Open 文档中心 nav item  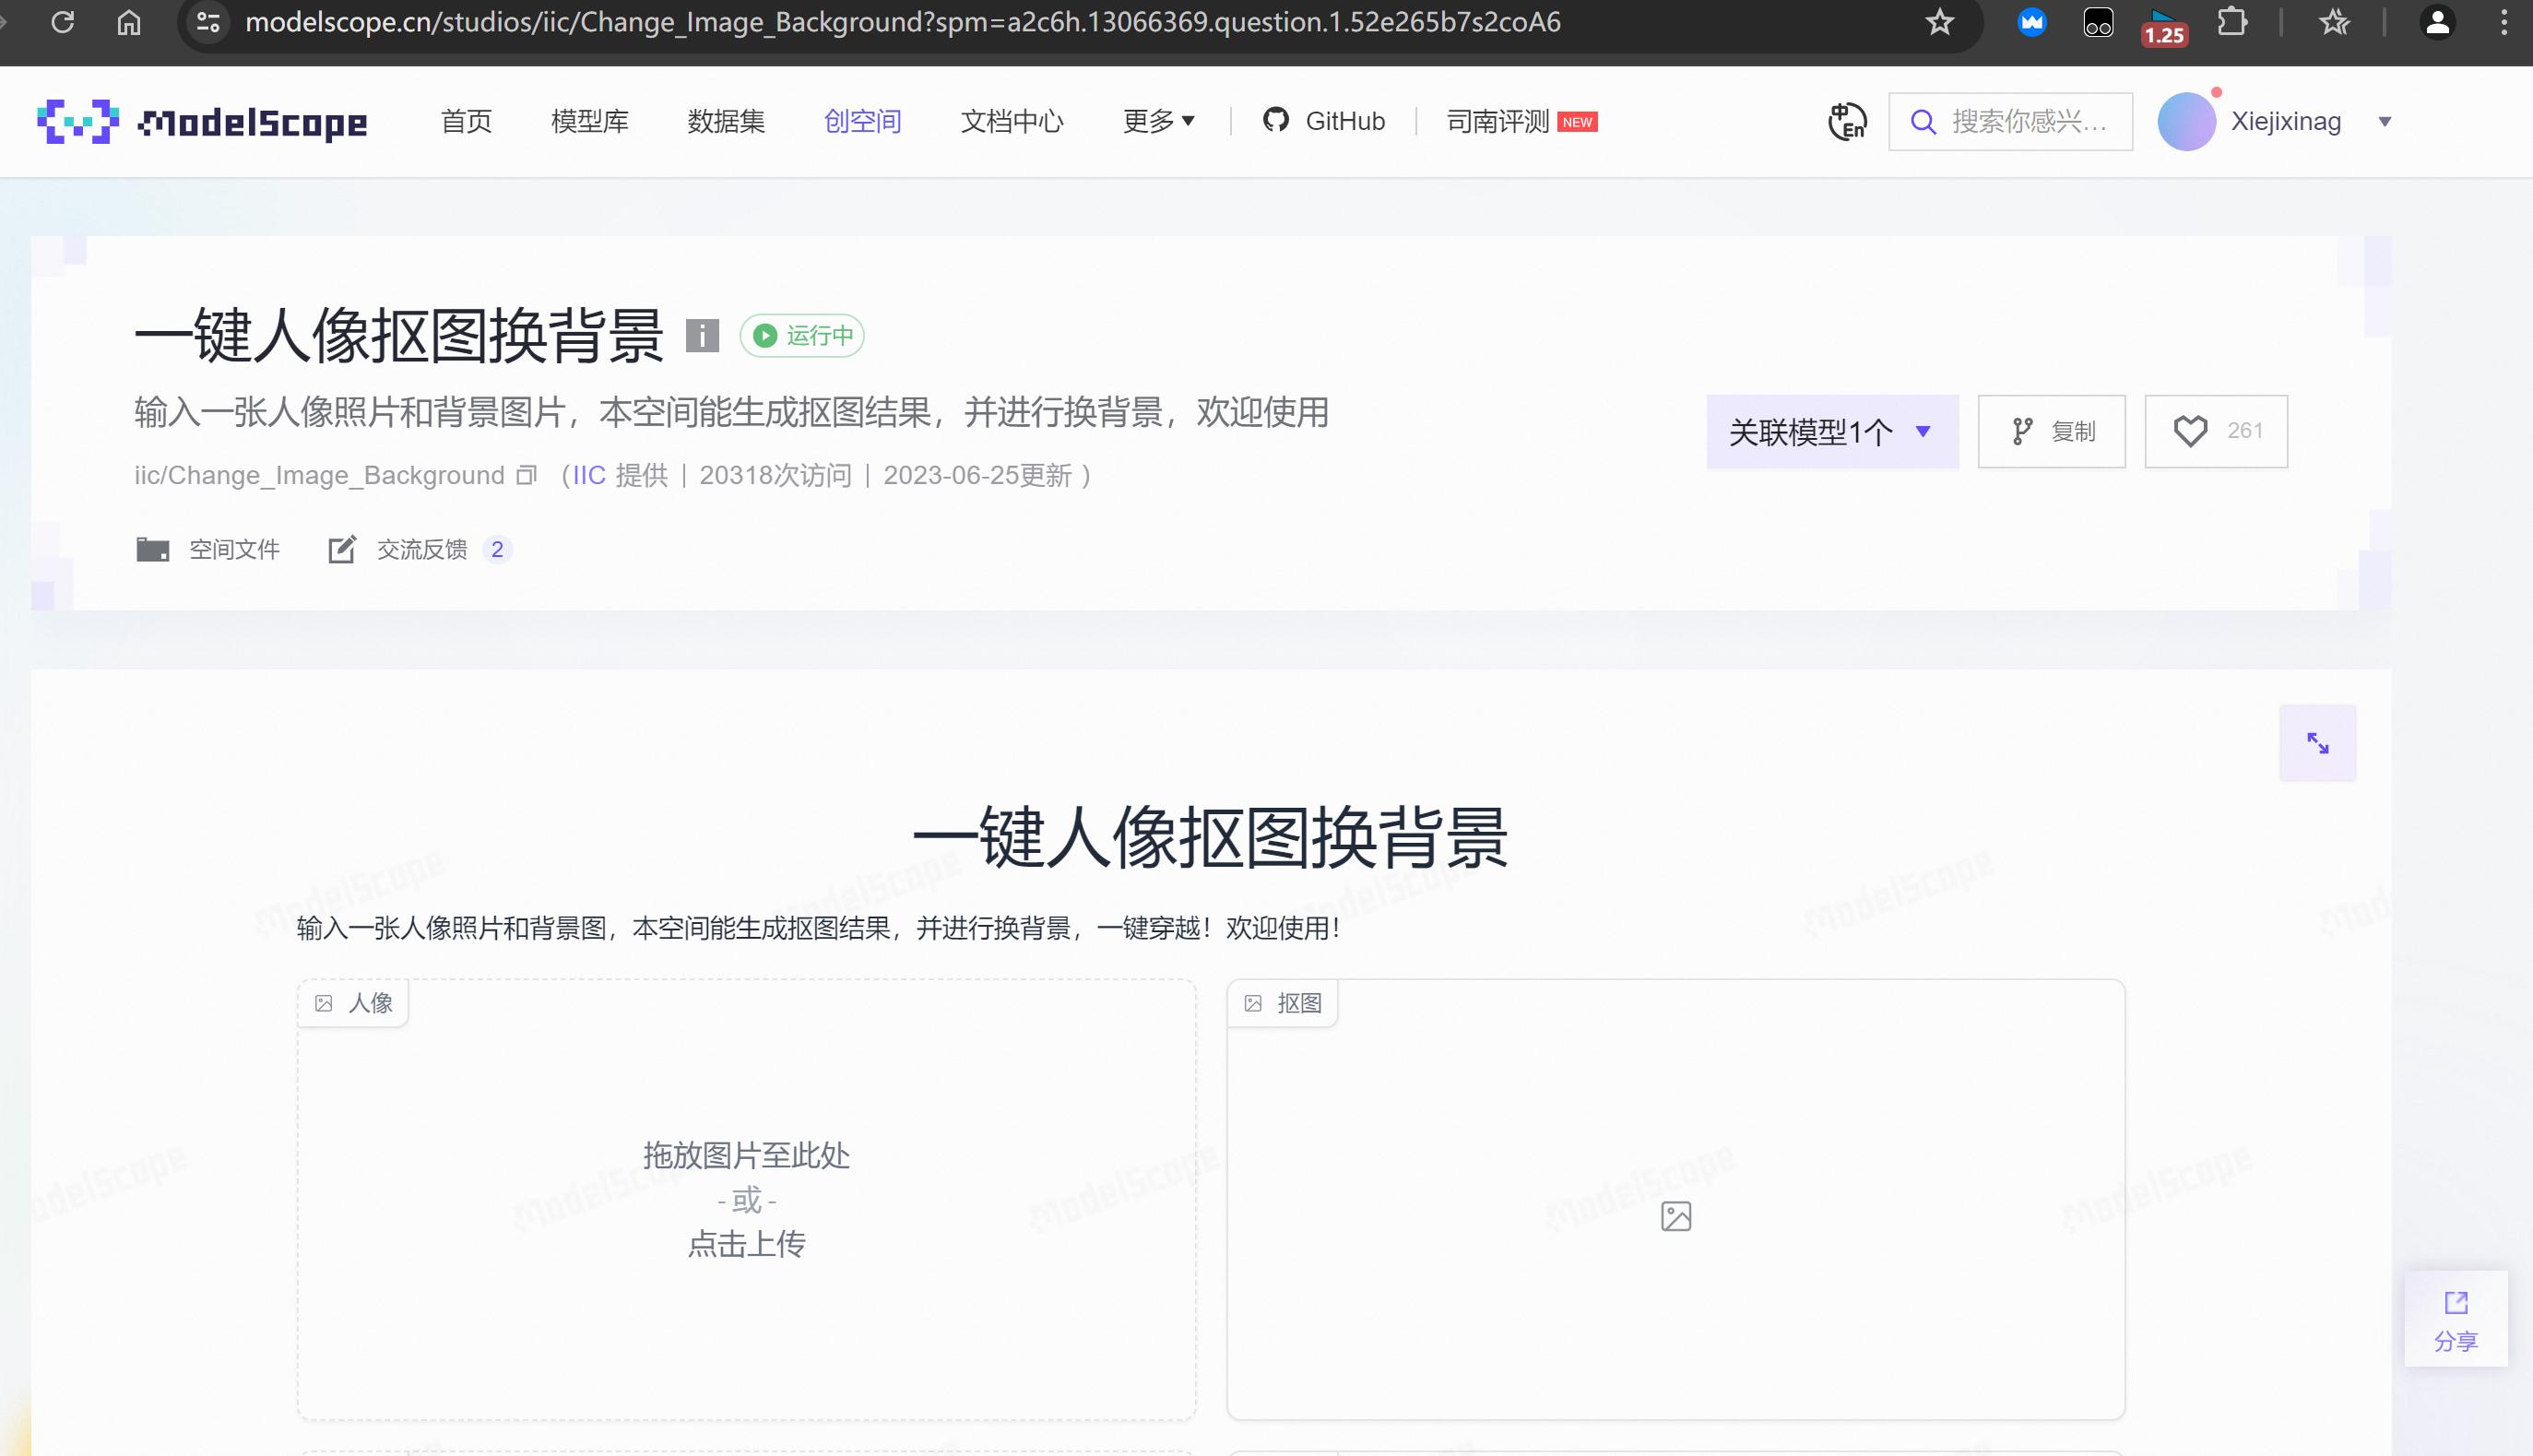1012,121
